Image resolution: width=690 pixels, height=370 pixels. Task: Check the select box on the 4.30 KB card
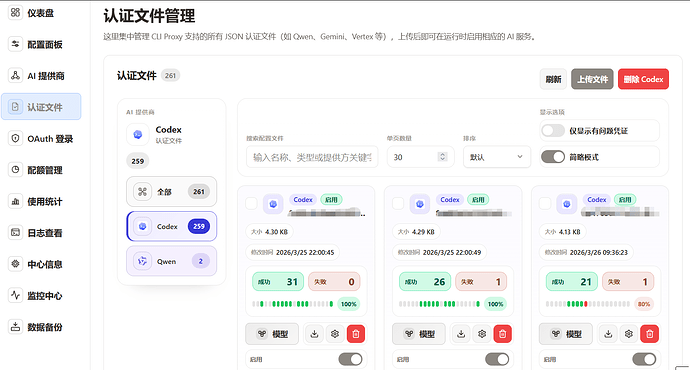point(251,203)
